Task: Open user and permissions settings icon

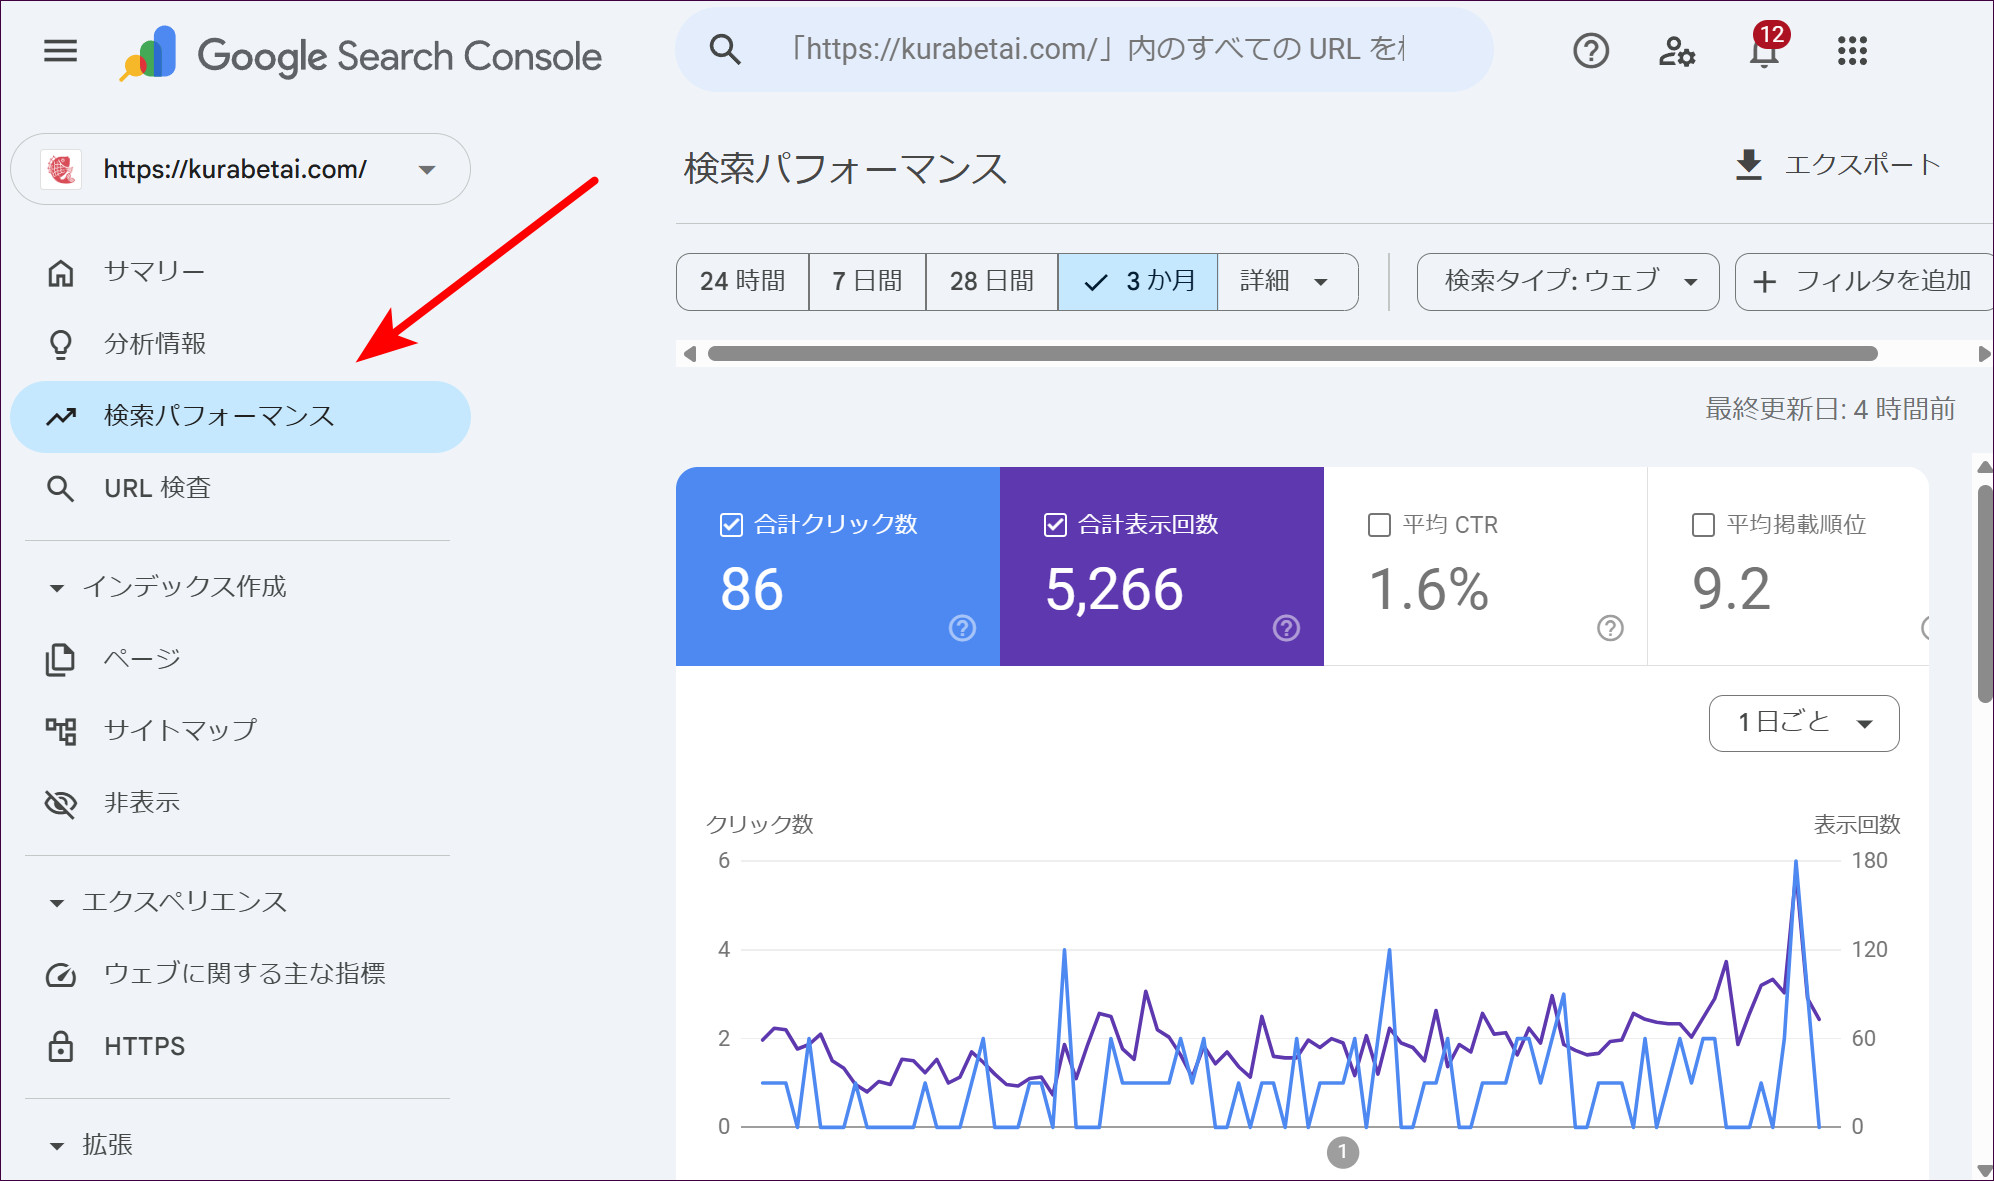Action: (x=1677, y=50)
